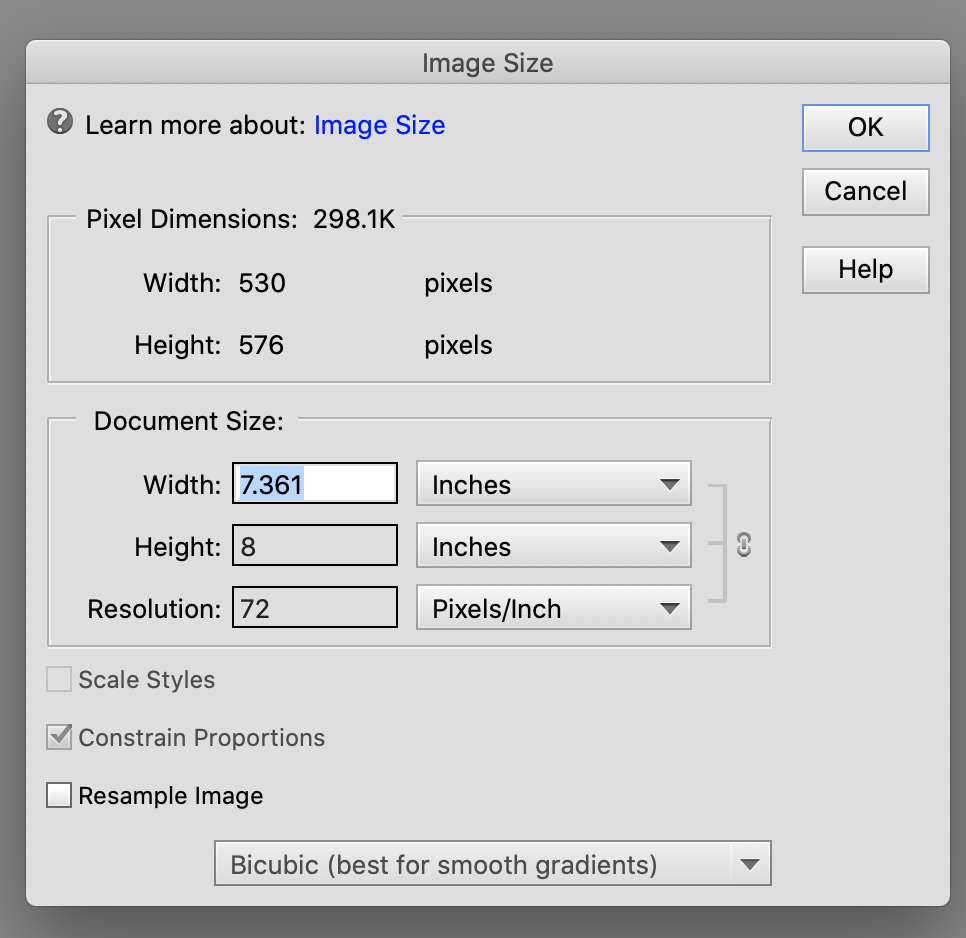The width and height of the screenshot is (966, 938).
Task: Cancel the Image Size dialog
Action: coord(865,191)
